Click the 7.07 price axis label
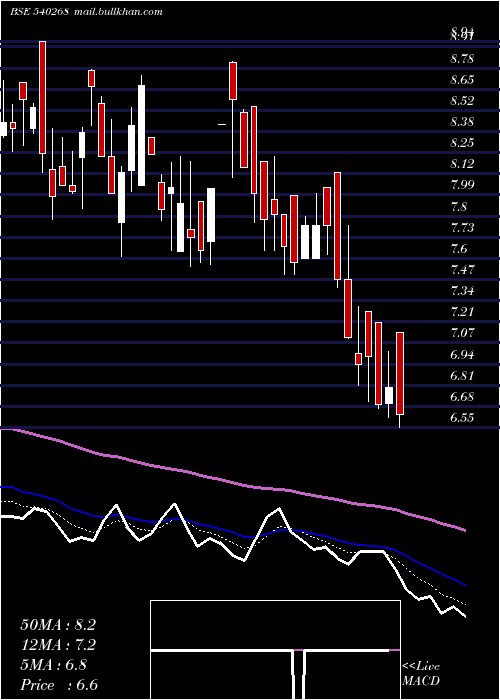 coord(462,333)
